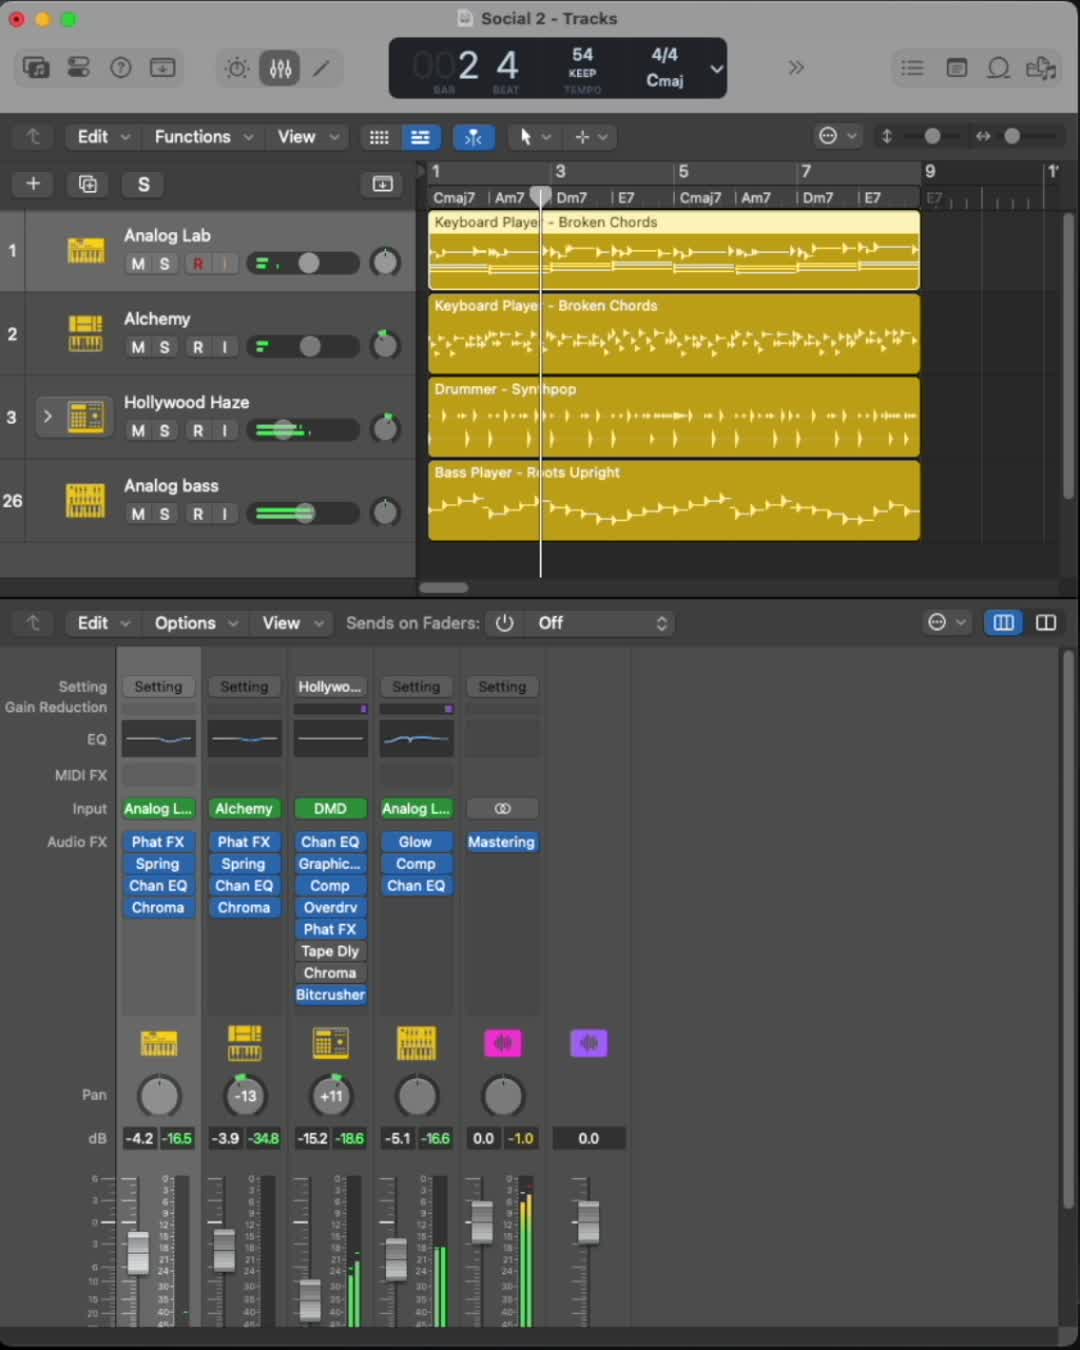Click the magenta output channel strip icon

pos(503,1043)
